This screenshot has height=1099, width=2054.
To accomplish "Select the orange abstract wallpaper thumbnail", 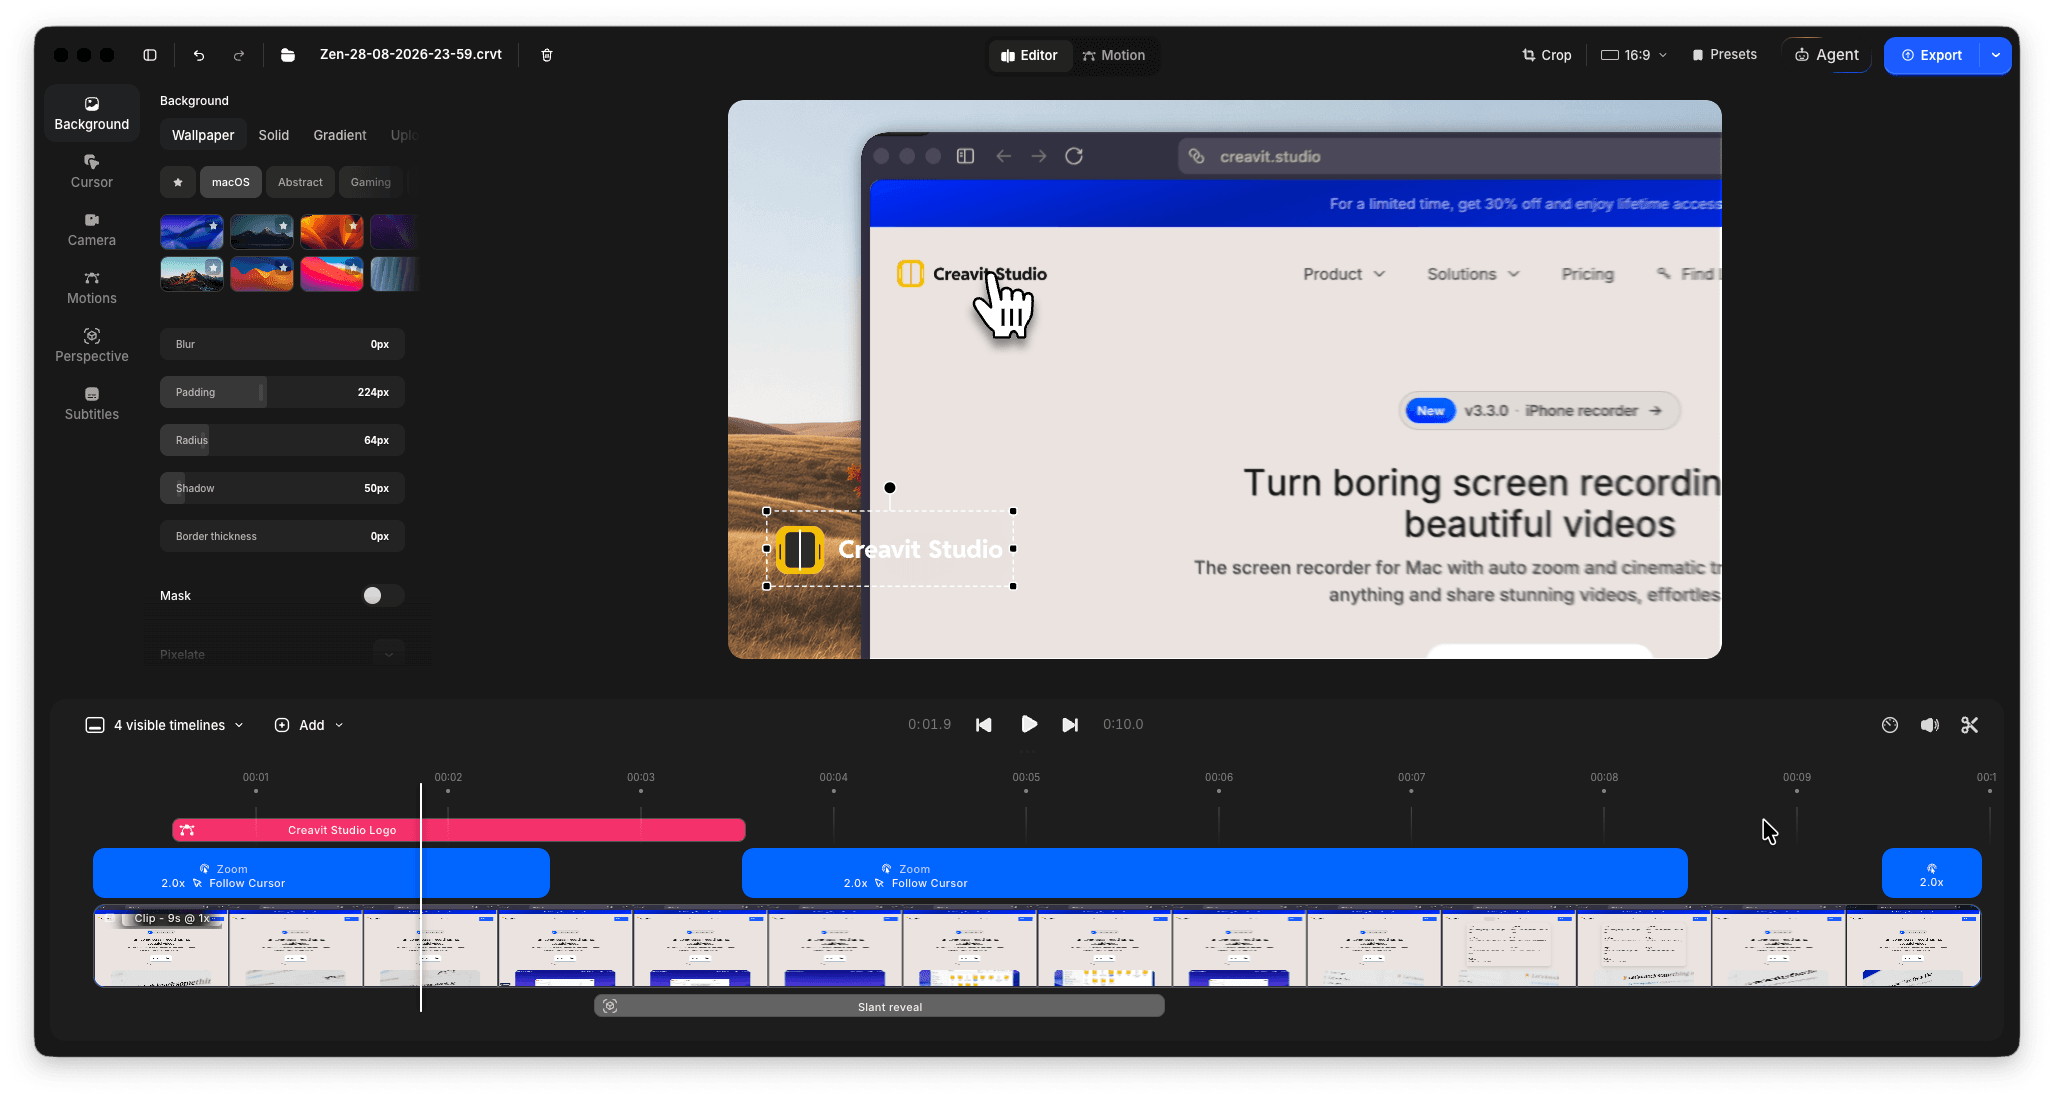I will pyautogui.click(x=332, y=232).
